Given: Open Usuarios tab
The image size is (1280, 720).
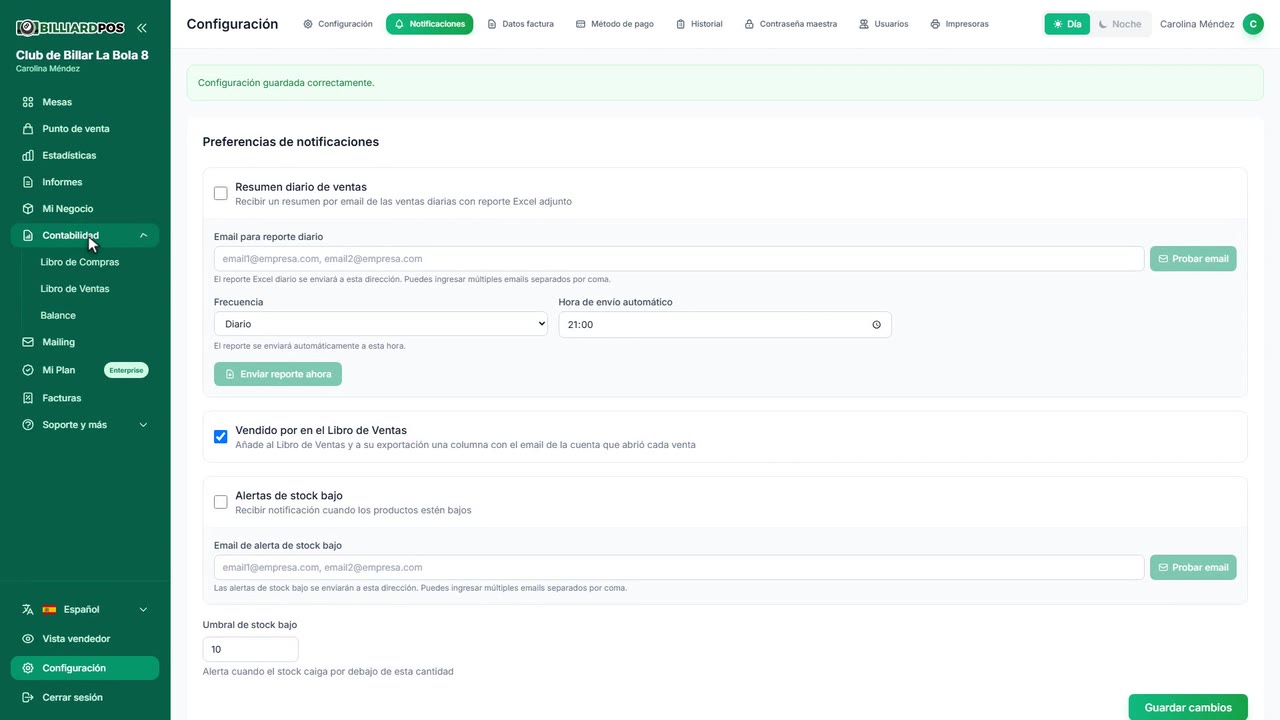Looking at the screenshot, I should pyautogui.click(x=884, y=24).
